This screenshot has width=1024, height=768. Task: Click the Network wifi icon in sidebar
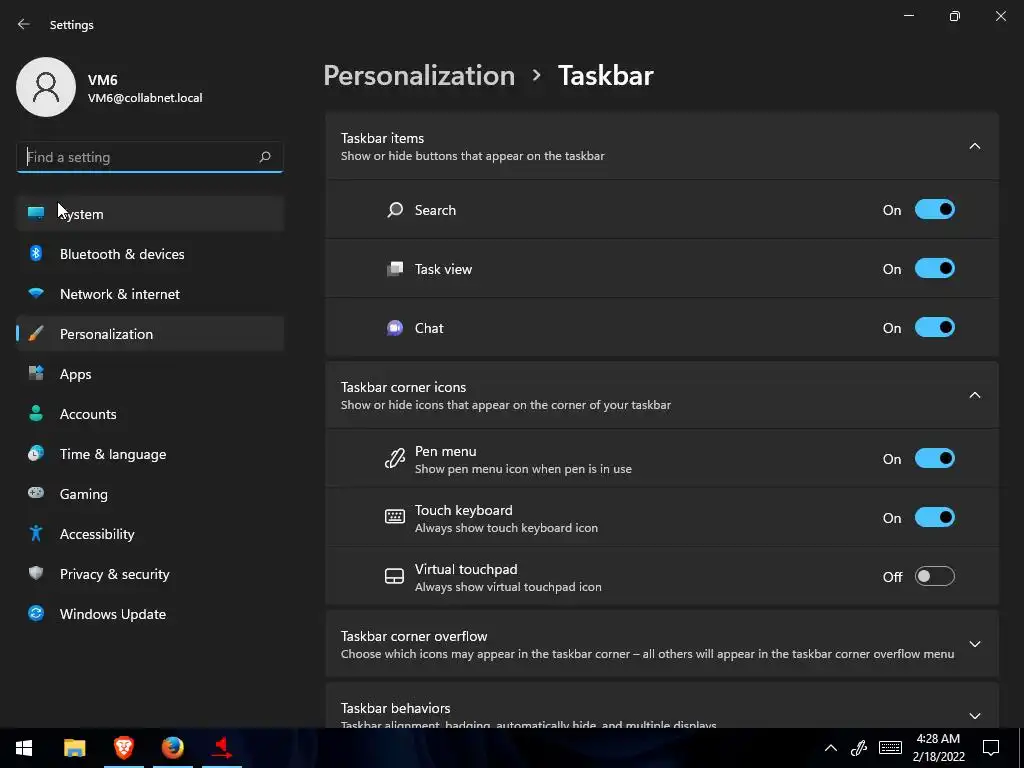[36, 293]
